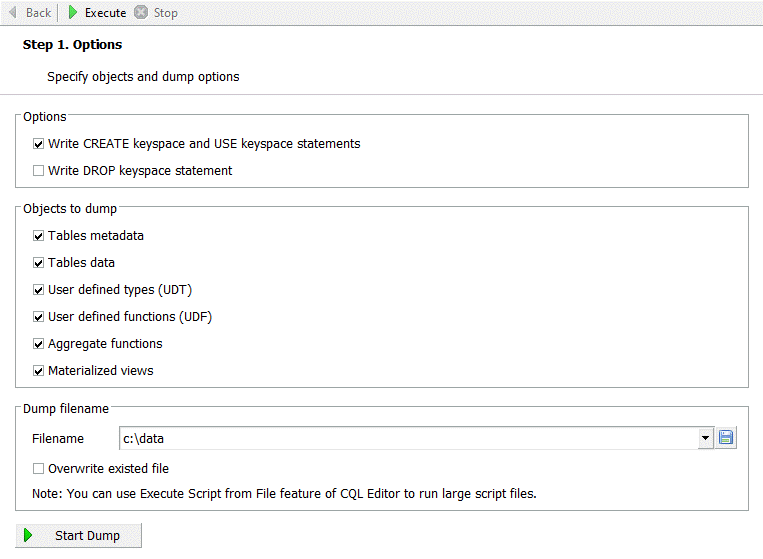The image size is (763, 559).
Task: Click into the Filename text field
Action: pos(400,438)
